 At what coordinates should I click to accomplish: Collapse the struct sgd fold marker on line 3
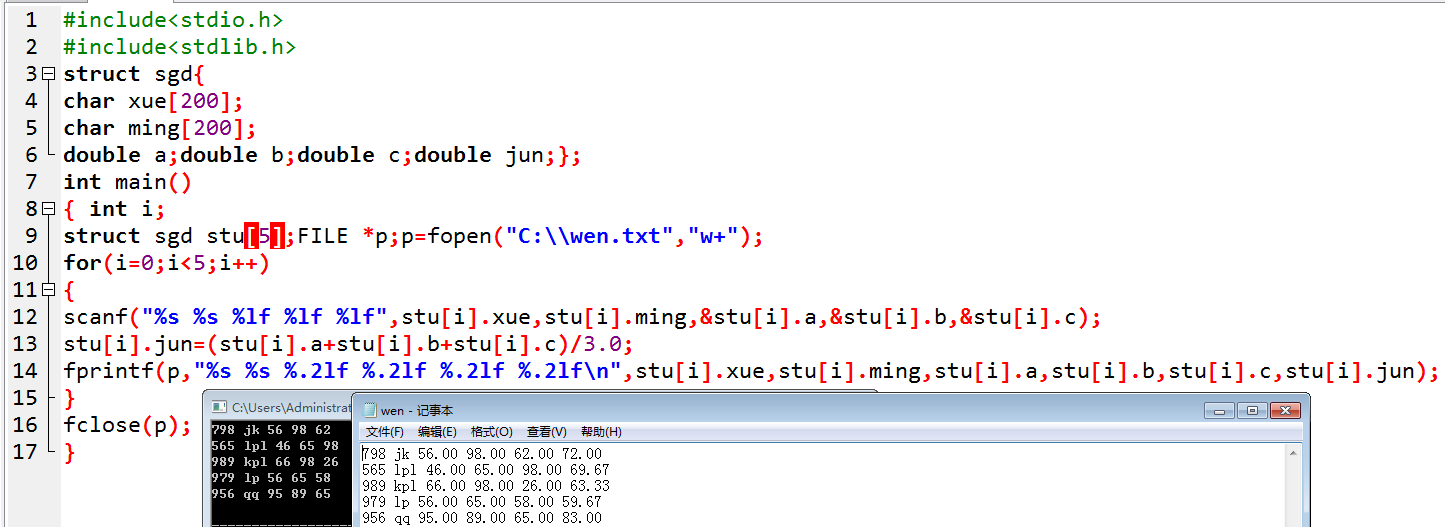[49, 74]
